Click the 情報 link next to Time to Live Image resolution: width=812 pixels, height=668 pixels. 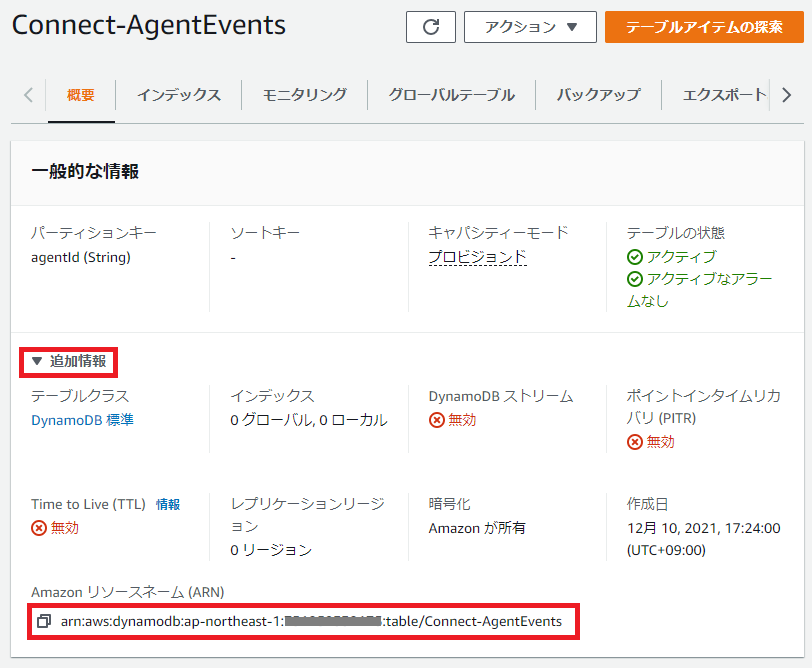click(x=168, y=504)
